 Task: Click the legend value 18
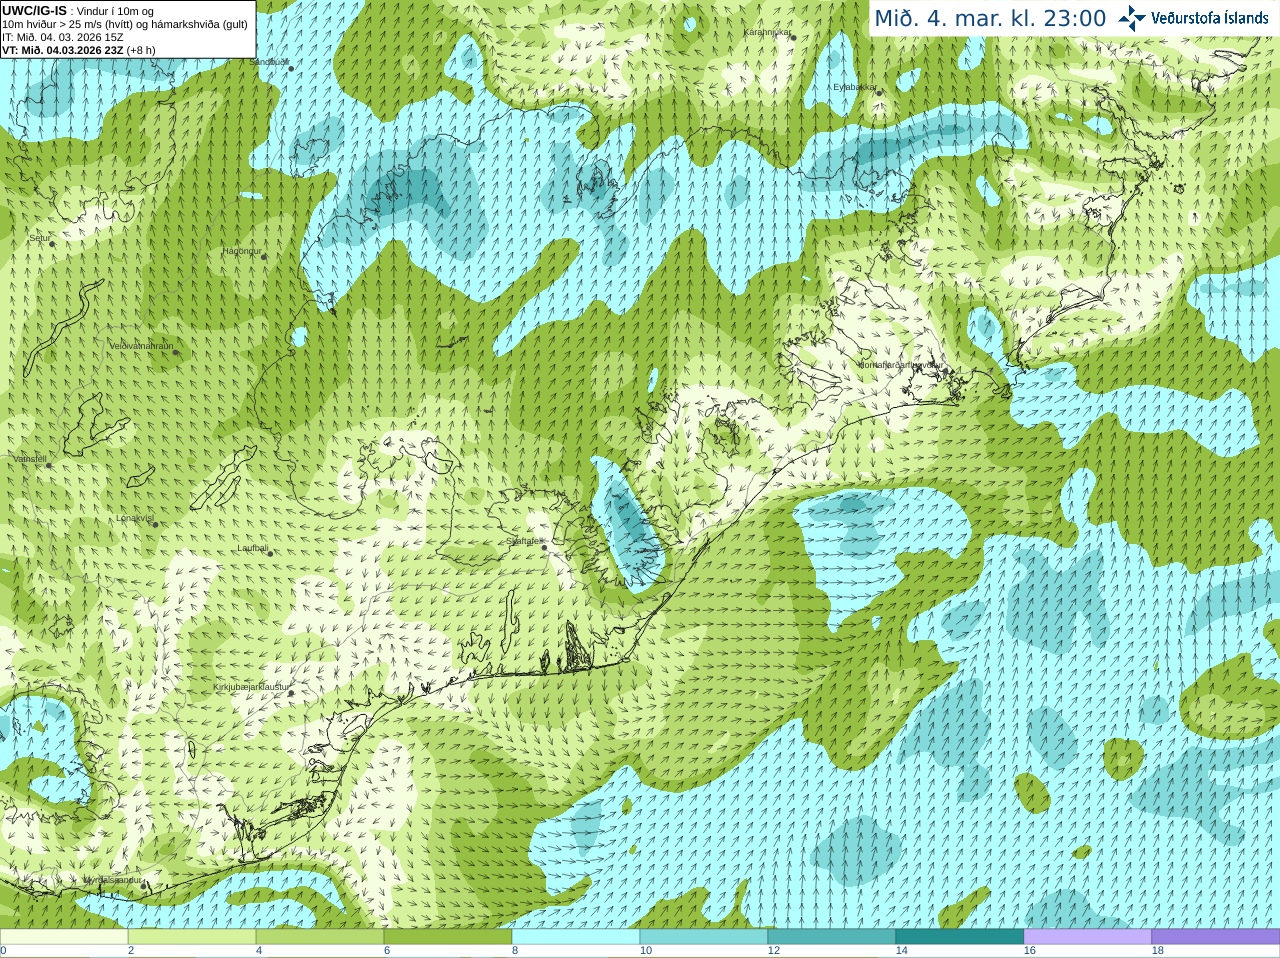(1158, 951)
